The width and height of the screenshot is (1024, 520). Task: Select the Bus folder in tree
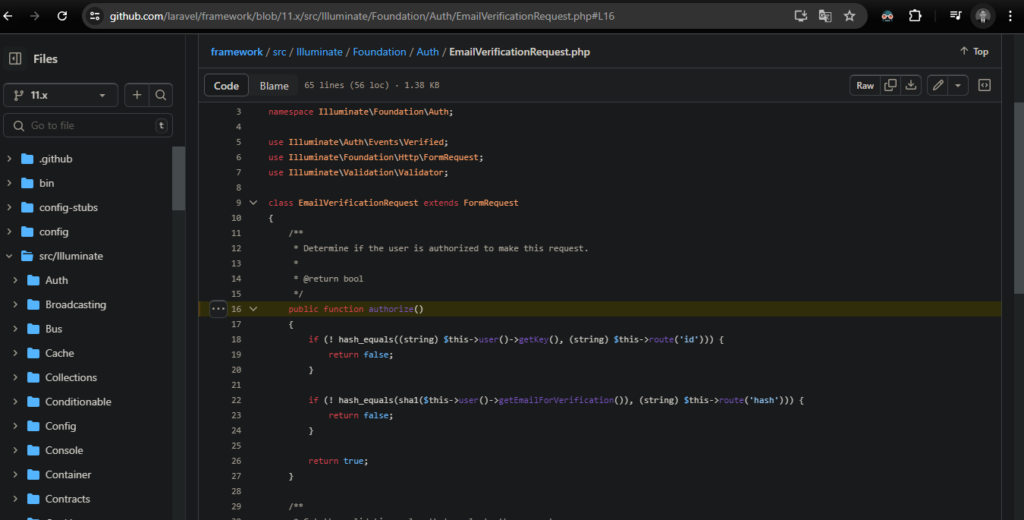[54, 329]
